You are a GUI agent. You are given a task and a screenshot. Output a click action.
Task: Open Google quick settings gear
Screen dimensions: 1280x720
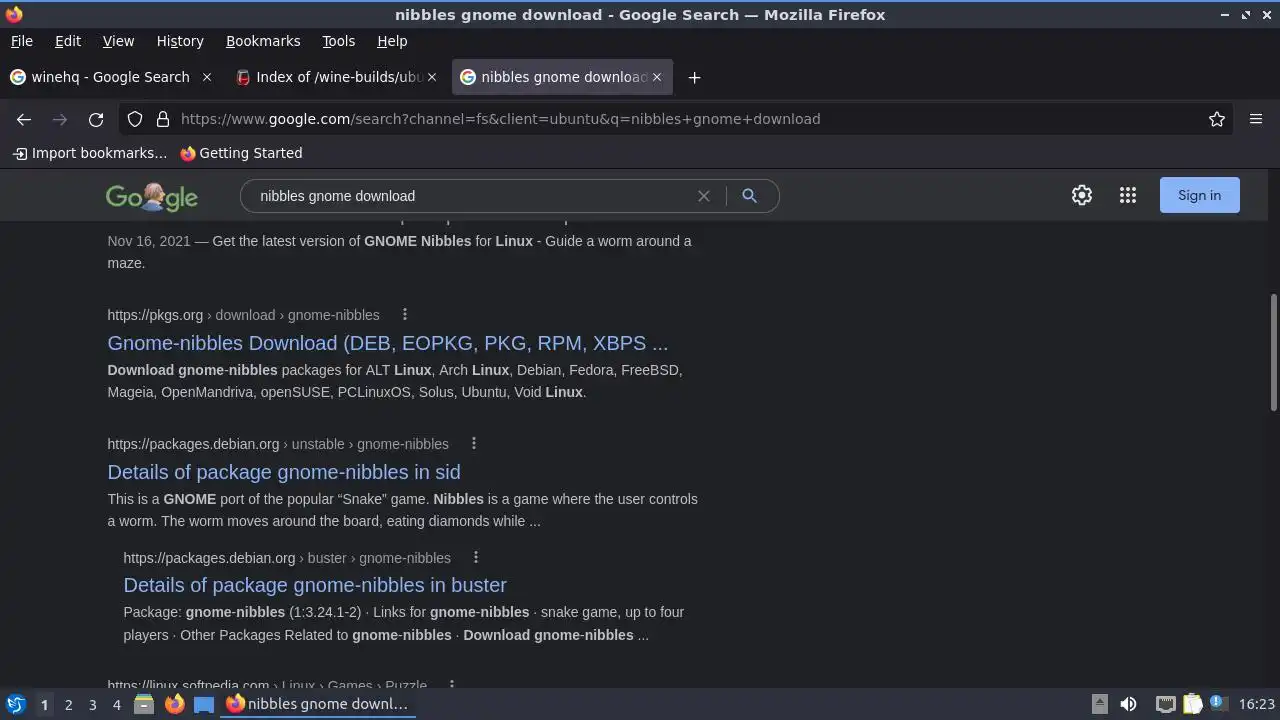1082,196
